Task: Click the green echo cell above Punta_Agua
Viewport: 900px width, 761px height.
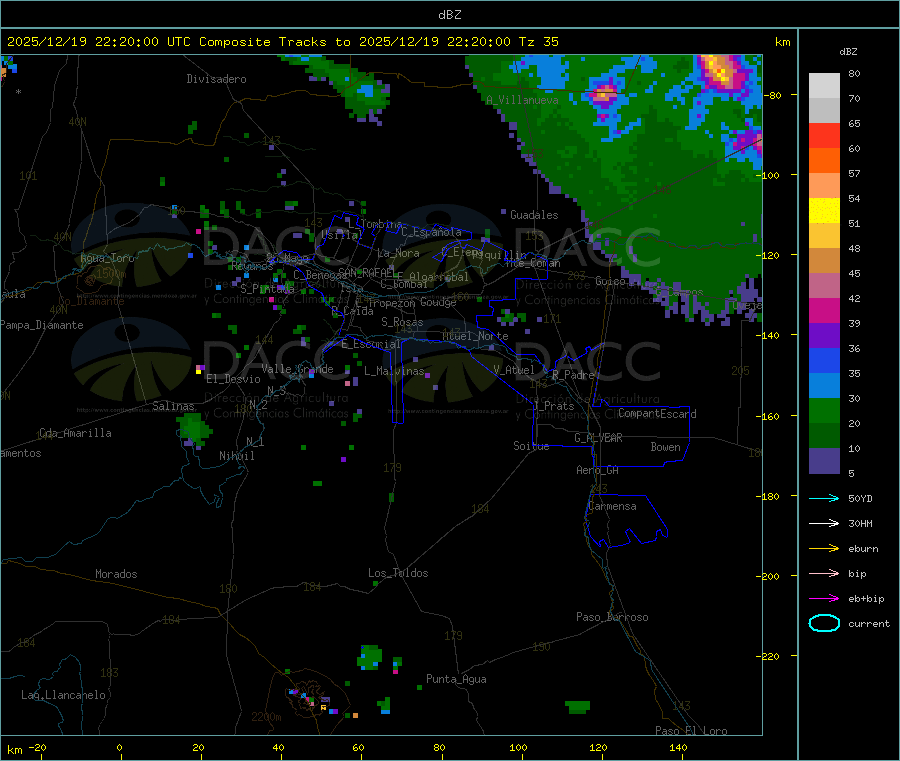Action: pyautogui.click(x=370, y=658)
